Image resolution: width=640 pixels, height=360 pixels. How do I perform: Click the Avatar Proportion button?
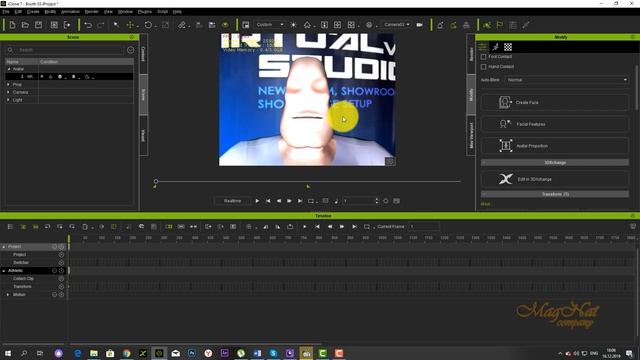[x=555, y=146]
